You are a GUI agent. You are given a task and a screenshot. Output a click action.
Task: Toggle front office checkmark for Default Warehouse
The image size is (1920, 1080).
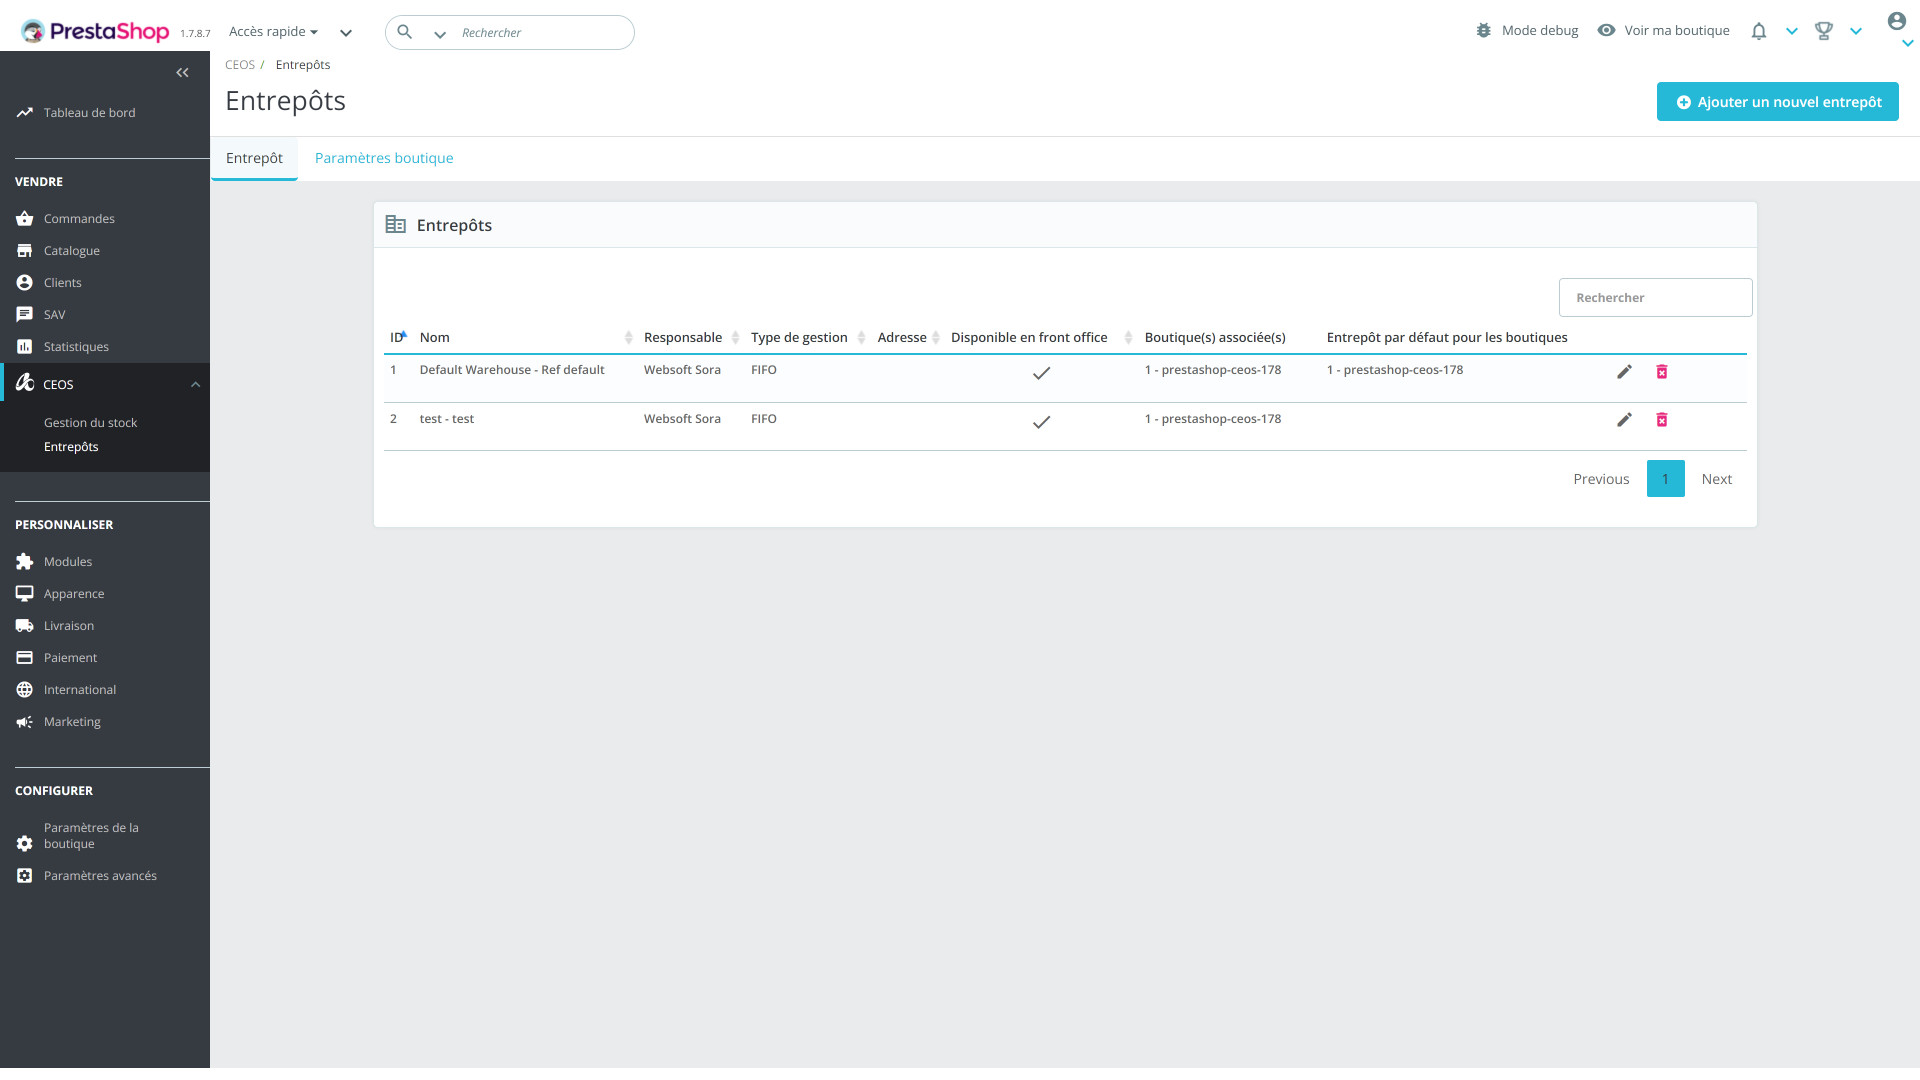pyautogui.click(x=1041, y=373)
